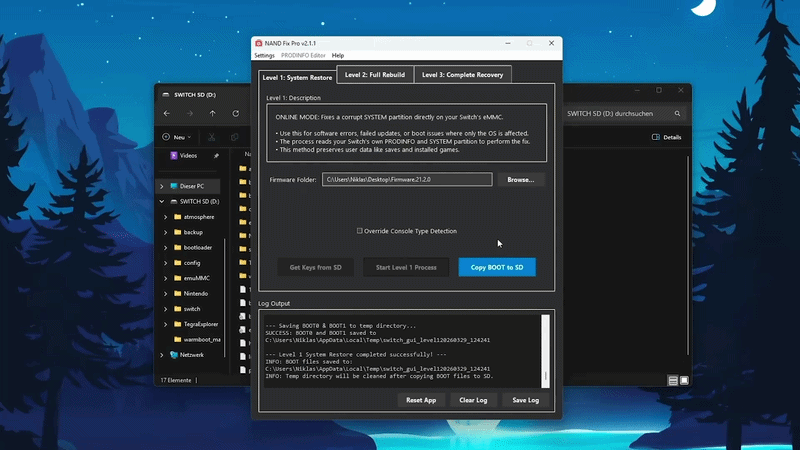Expand Netzwerk tree node
Viewport: 800px width, 450px height.
[162, 355]
